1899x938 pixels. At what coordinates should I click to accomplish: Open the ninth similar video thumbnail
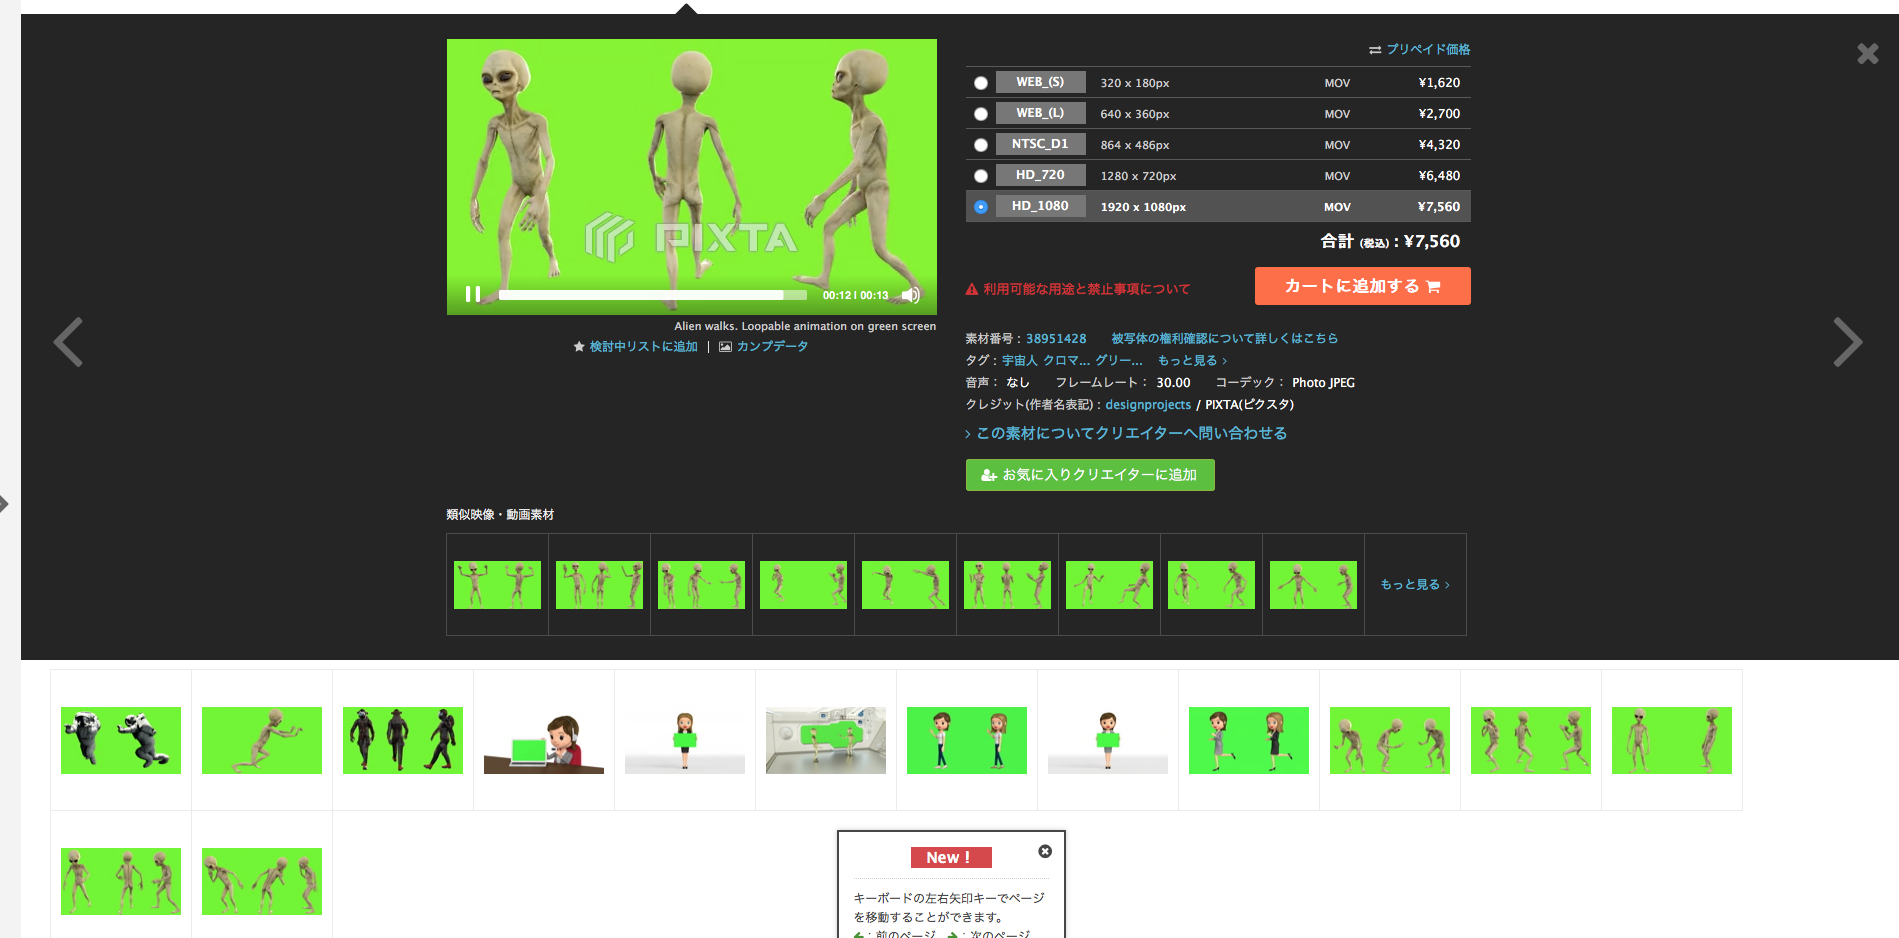[x=1313, y=585]
